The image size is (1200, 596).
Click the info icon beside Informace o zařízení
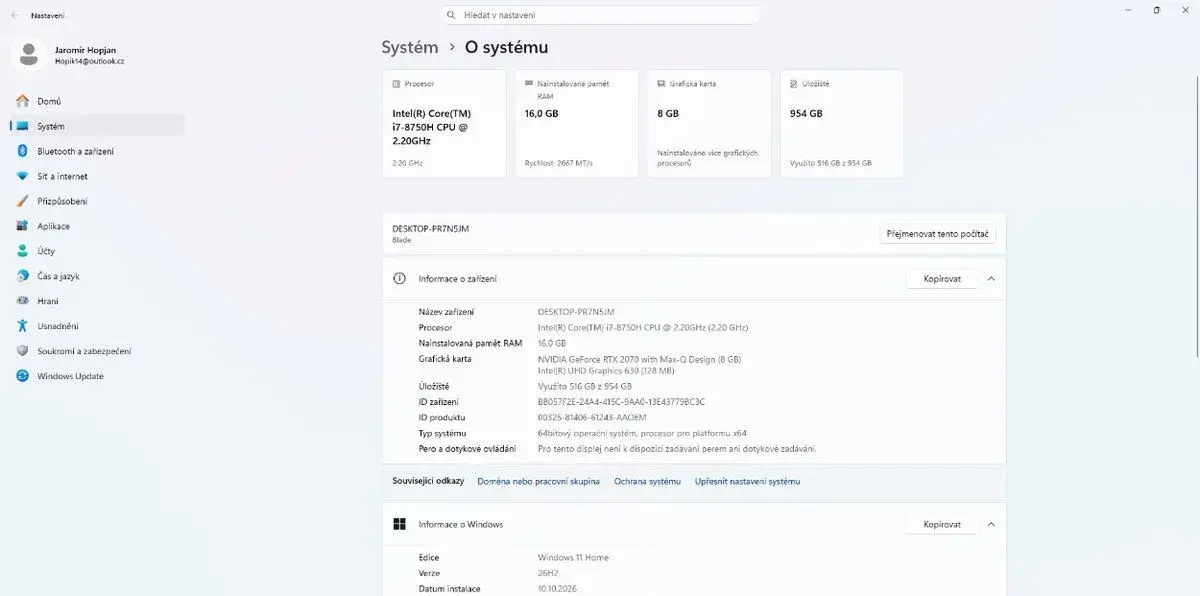[399, 279]
